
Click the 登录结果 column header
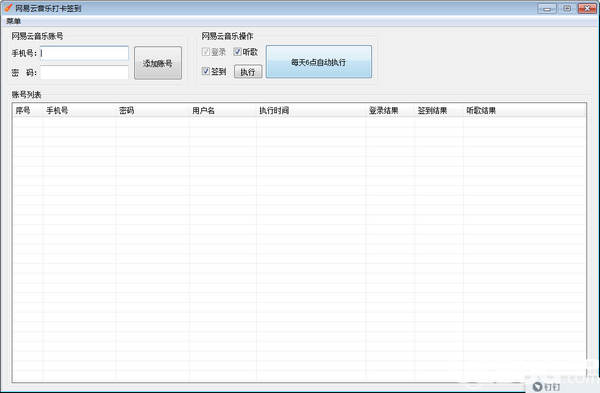(x=390, y=111)
